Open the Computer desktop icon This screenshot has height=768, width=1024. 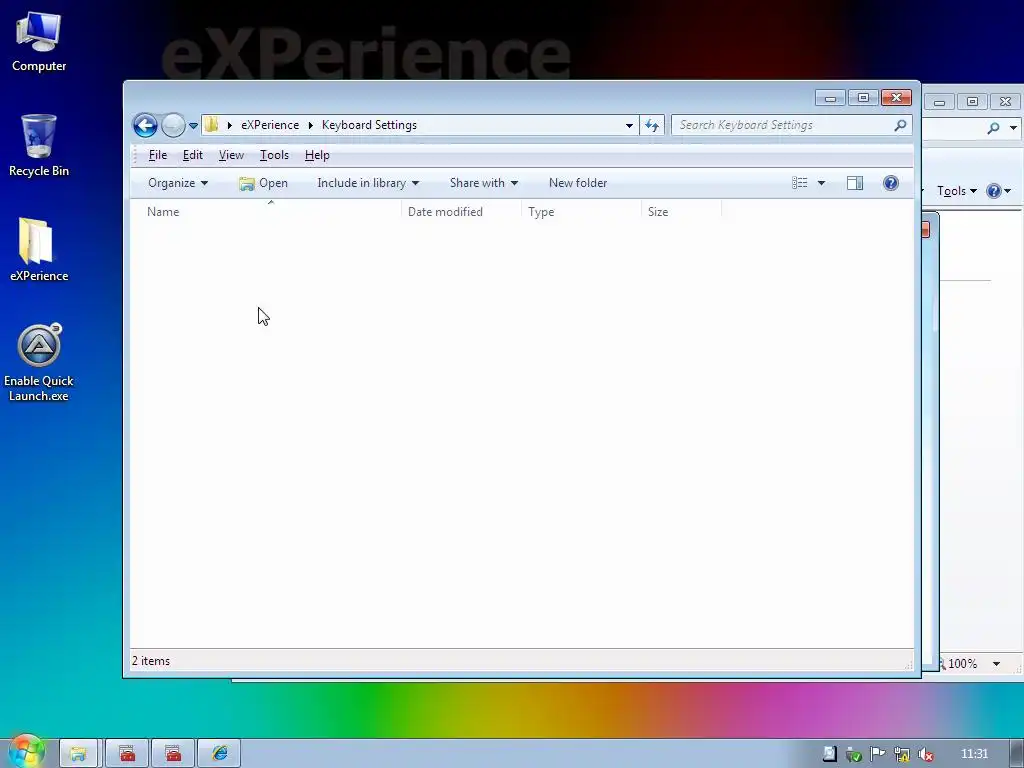tap(39, 41)
